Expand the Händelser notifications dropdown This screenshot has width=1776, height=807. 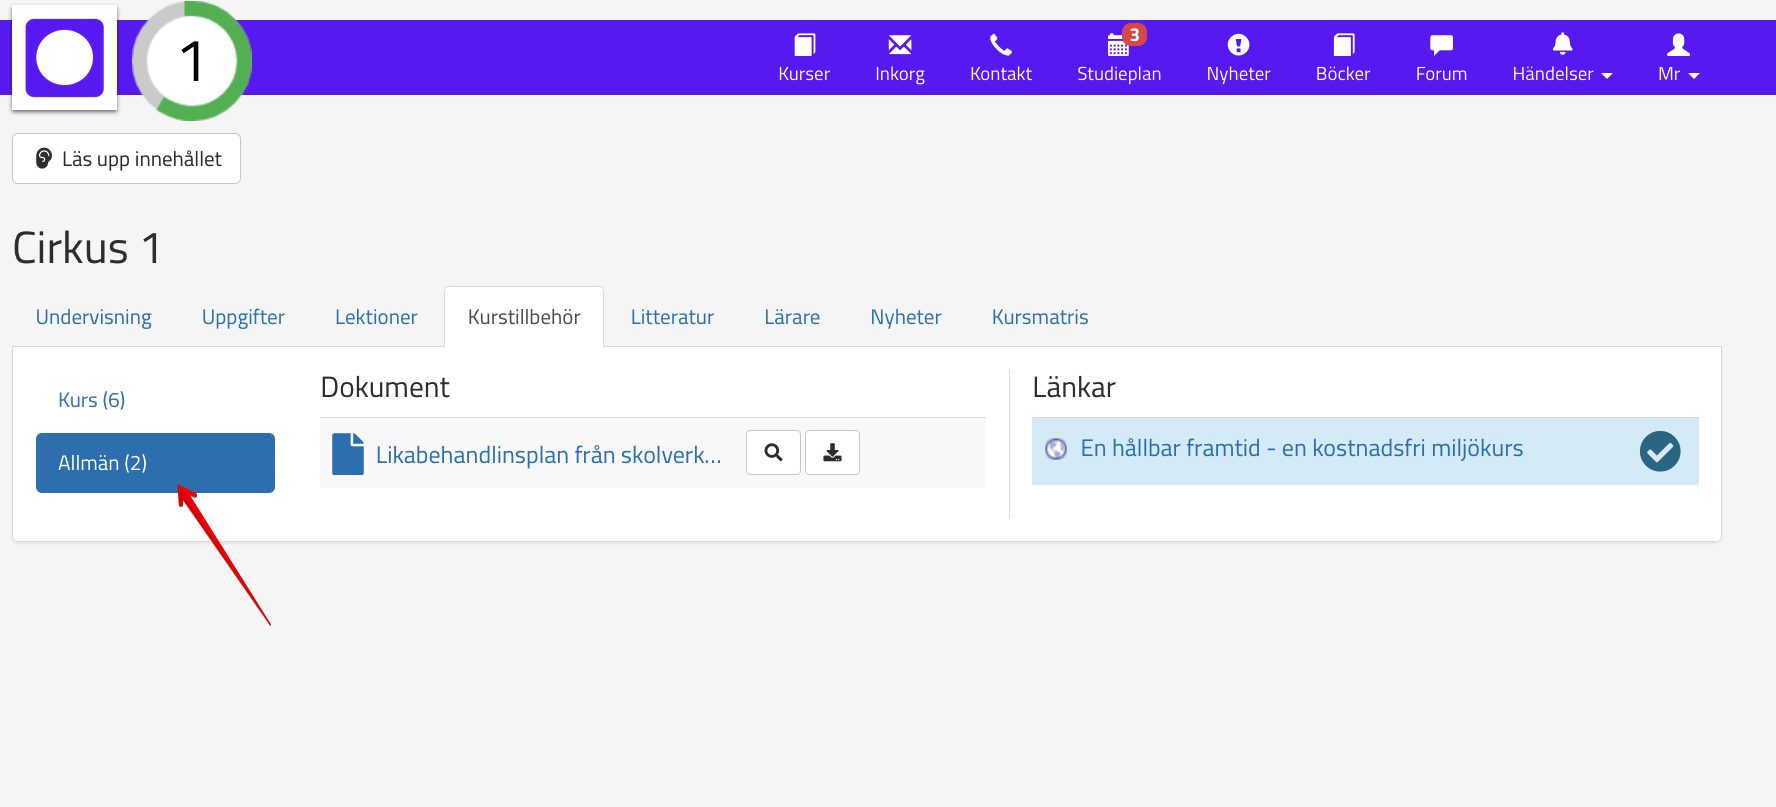pyautogui.click(x=1561, y=58)
